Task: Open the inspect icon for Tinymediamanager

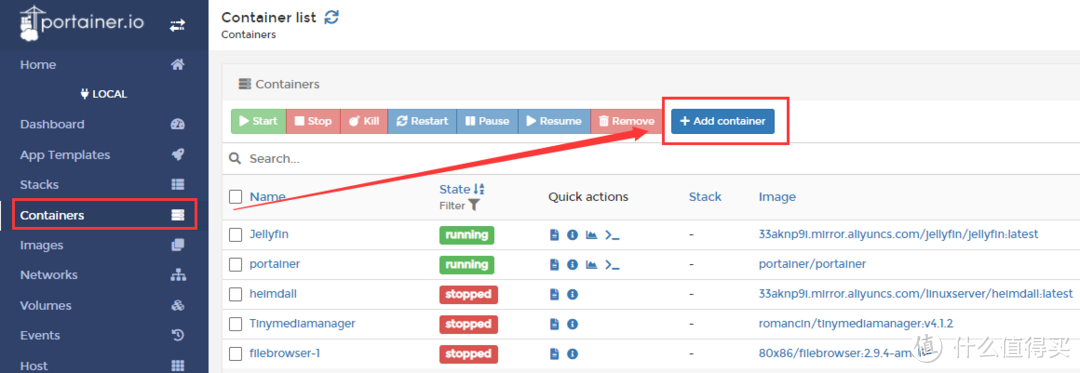Action: [572, 324]
